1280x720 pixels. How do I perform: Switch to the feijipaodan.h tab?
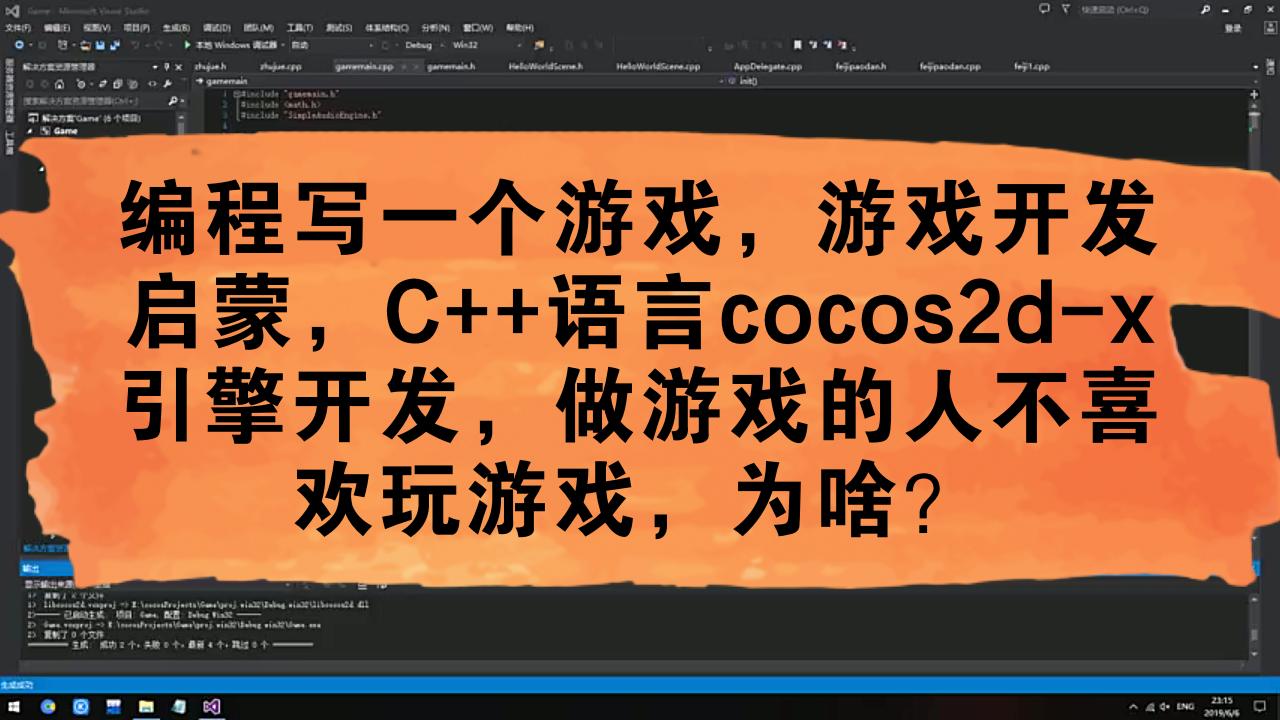(861, 66)
